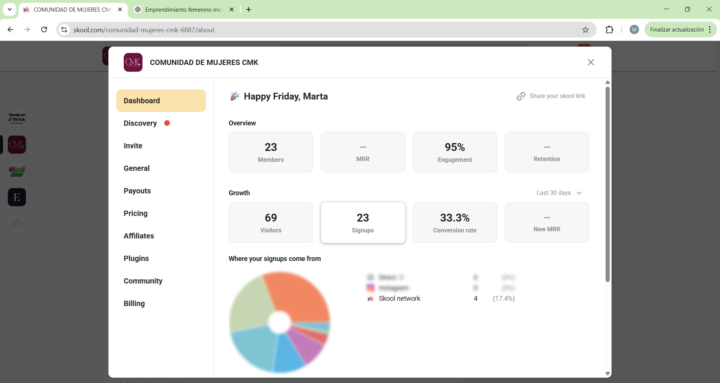Select the New MRR card
Screen dimensions: 720x383
547,222
